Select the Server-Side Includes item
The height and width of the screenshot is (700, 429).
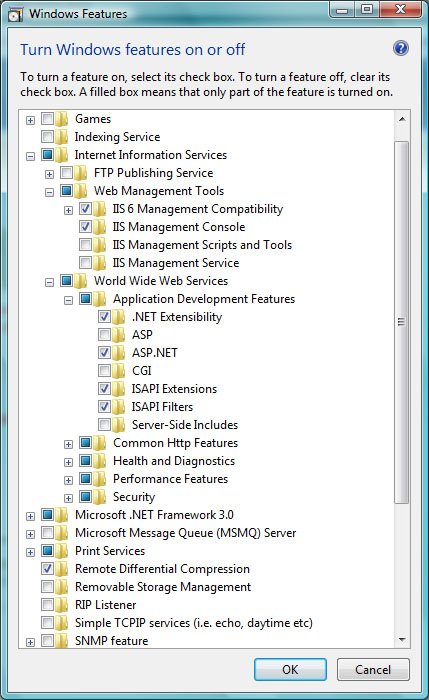[185, 425]
